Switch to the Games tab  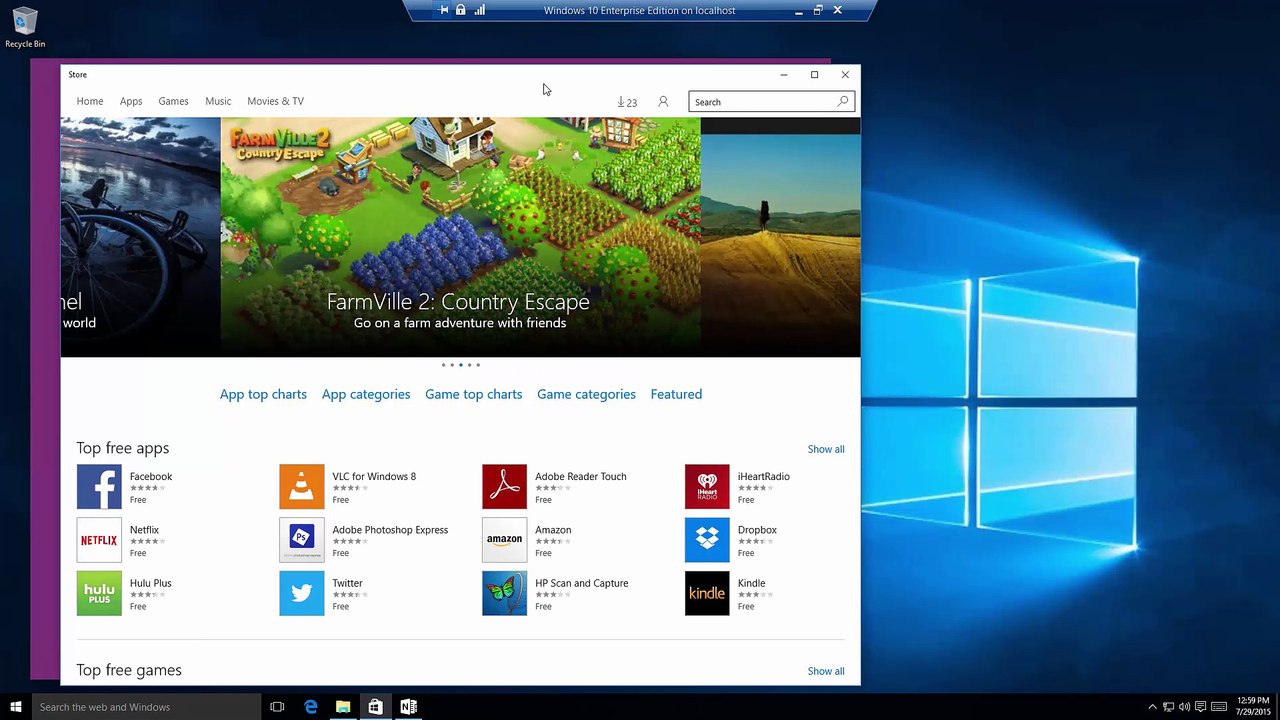pos(173,101)
